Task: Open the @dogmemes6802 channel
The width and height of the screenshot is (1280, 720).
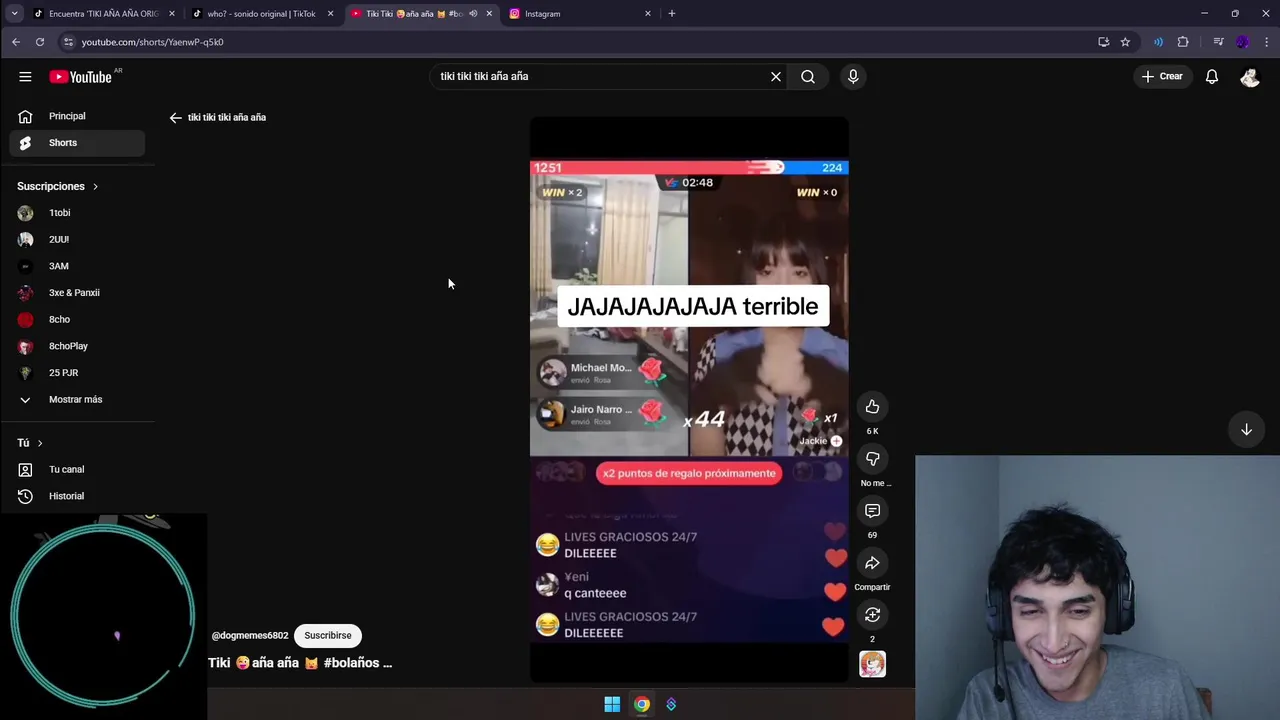Action: (x=250, y=636)
